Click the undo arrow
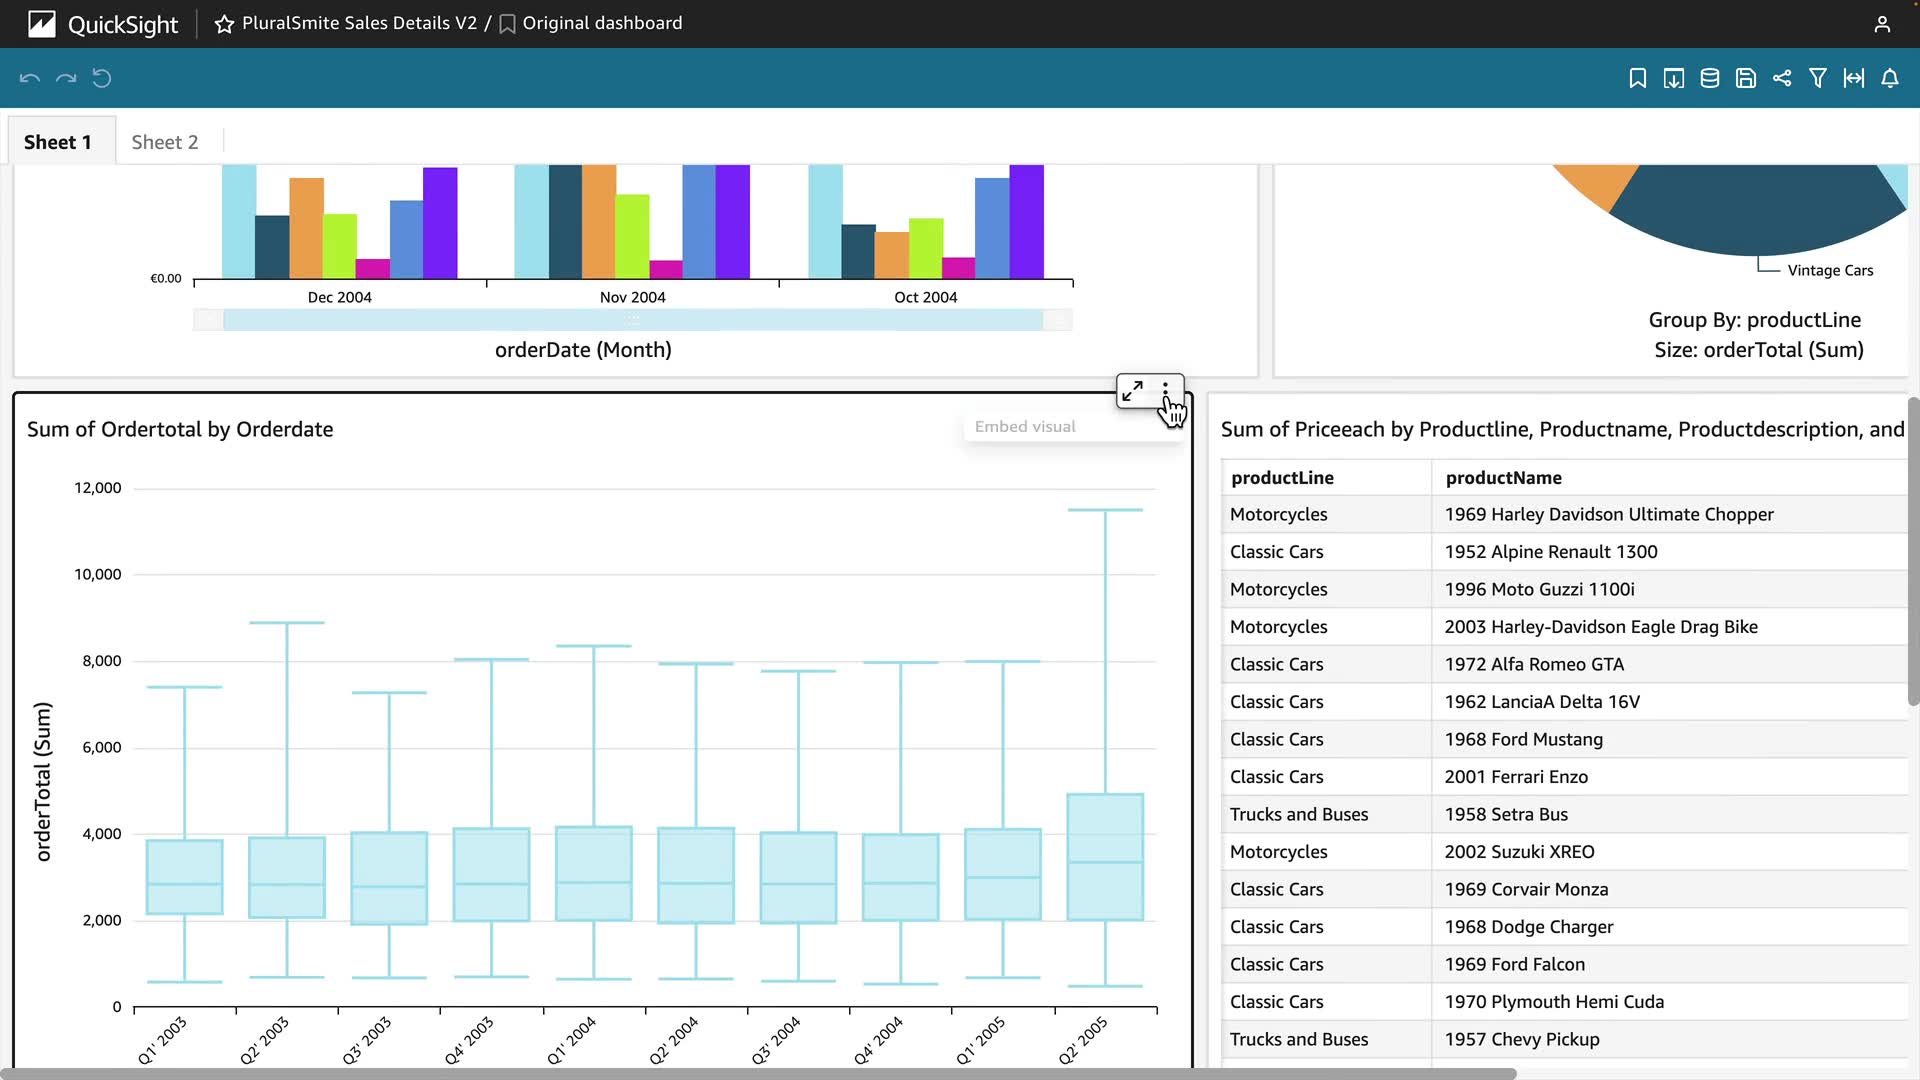Screen dimensions: 1920x1080 [30, 78]
